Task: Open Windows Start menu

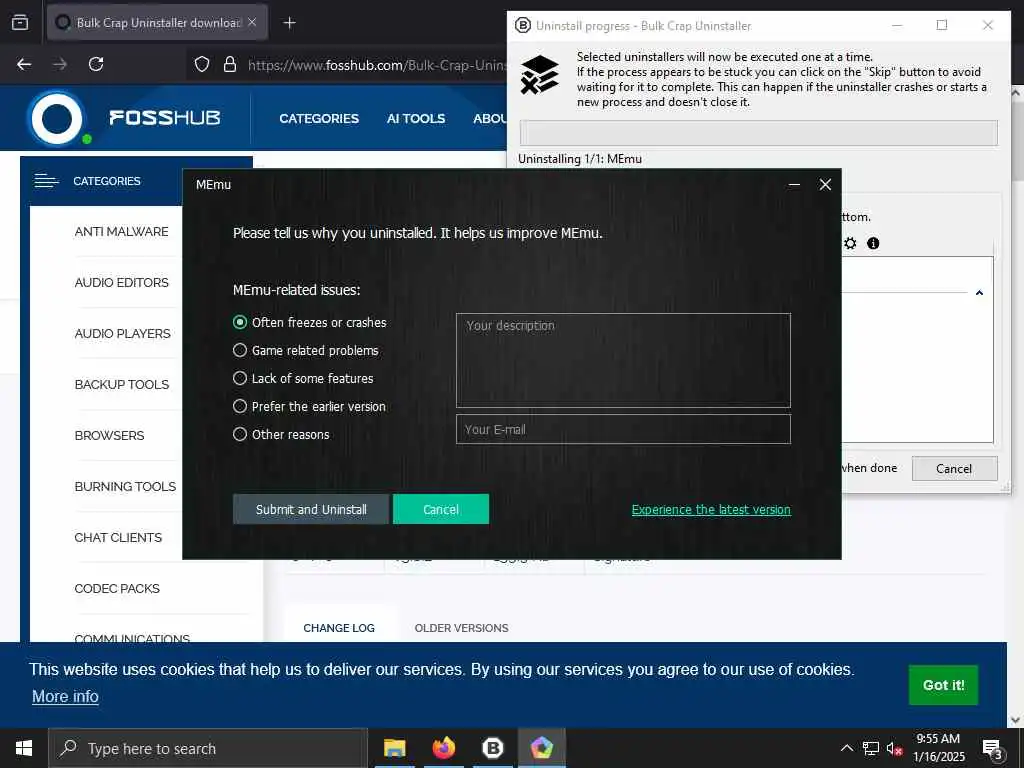Action: point(24,748)
